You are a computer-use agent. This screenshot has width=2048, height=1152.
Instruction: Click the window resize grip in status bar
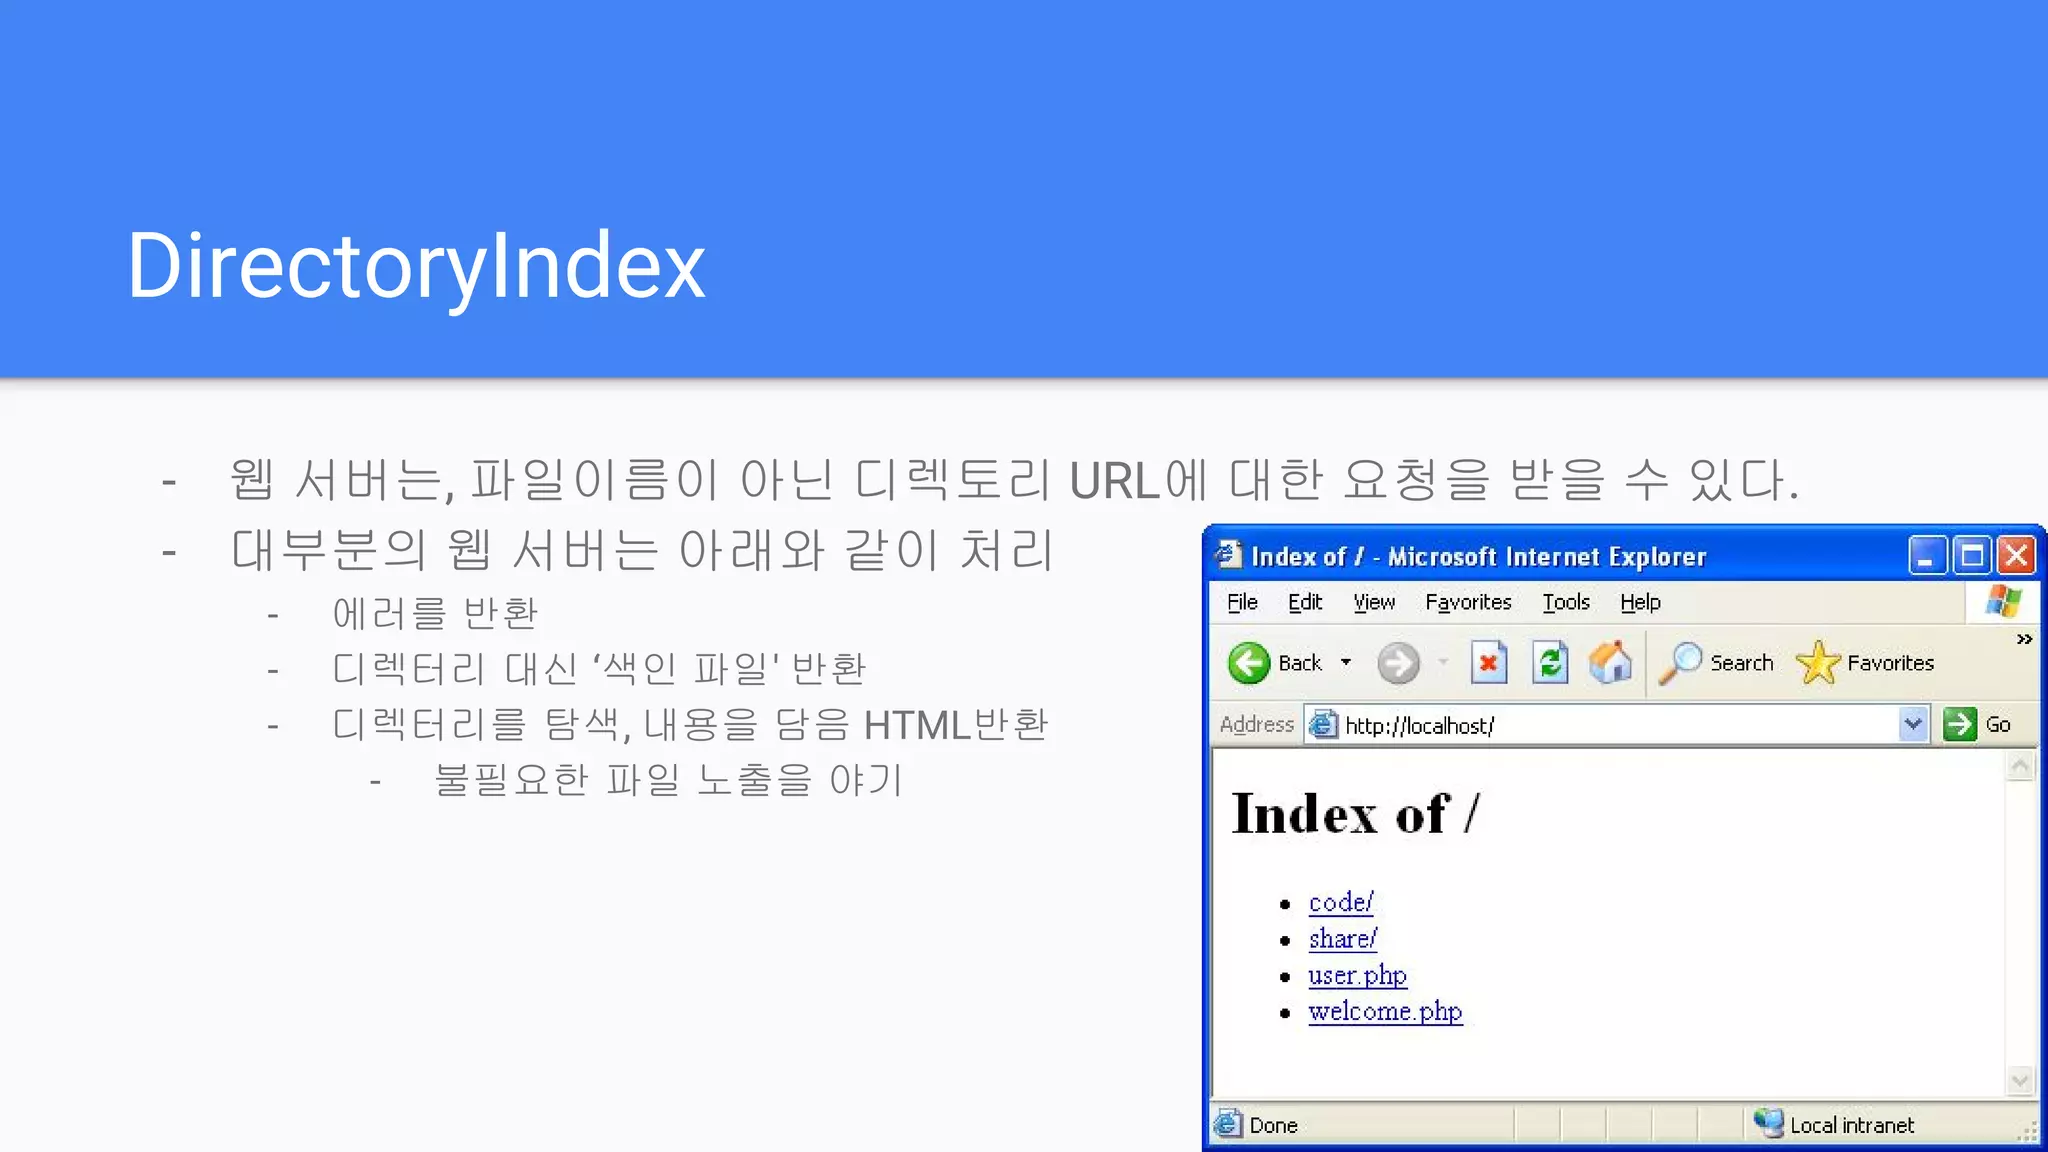pyautogui.click(x=2028, y=1132)
